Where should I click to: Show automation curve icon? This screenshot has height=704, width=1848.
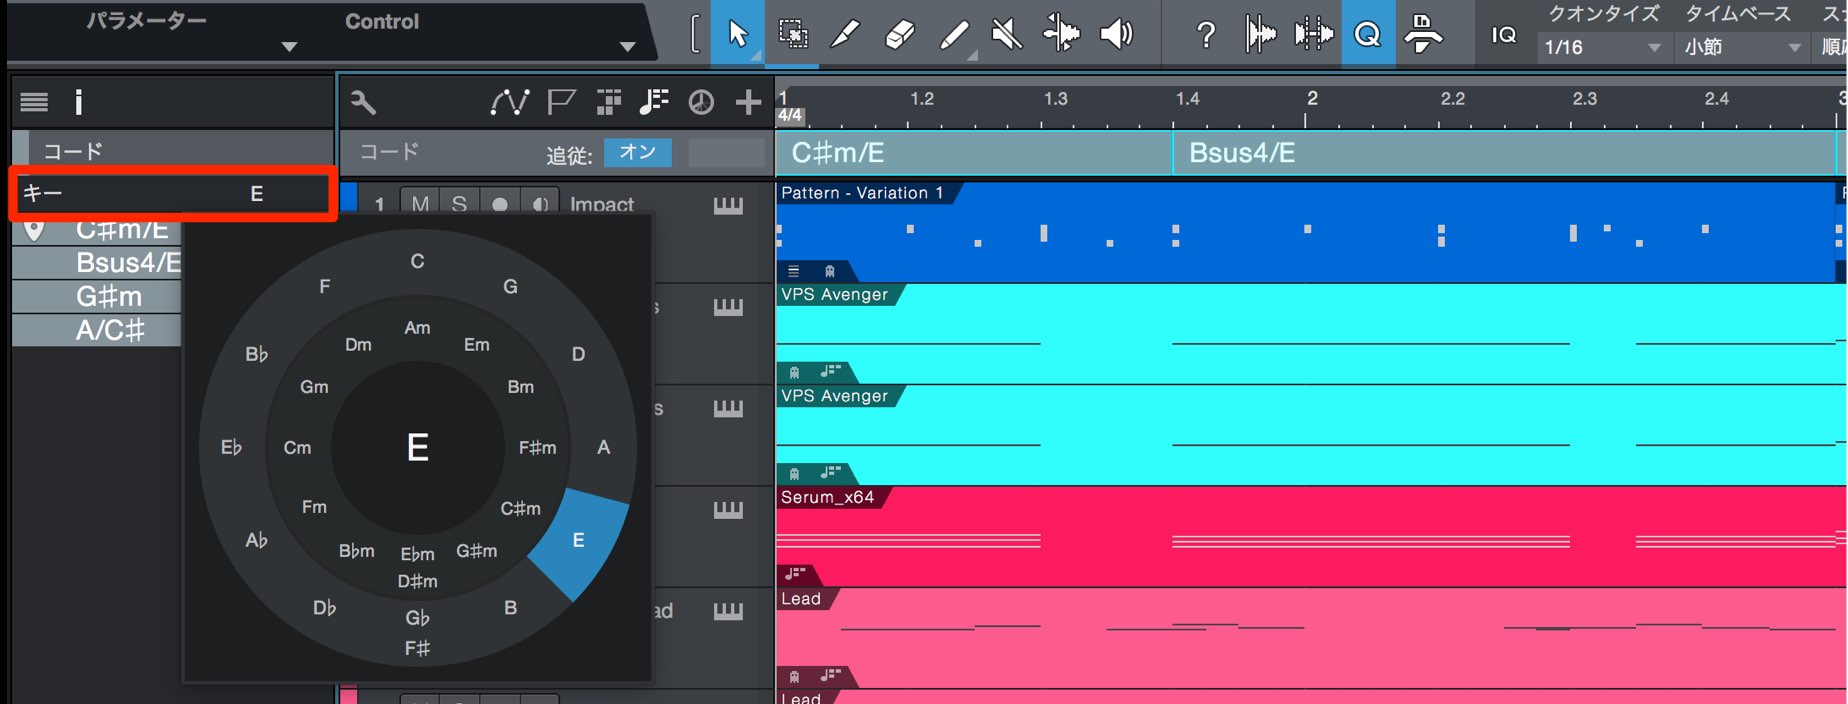point(509,102)
